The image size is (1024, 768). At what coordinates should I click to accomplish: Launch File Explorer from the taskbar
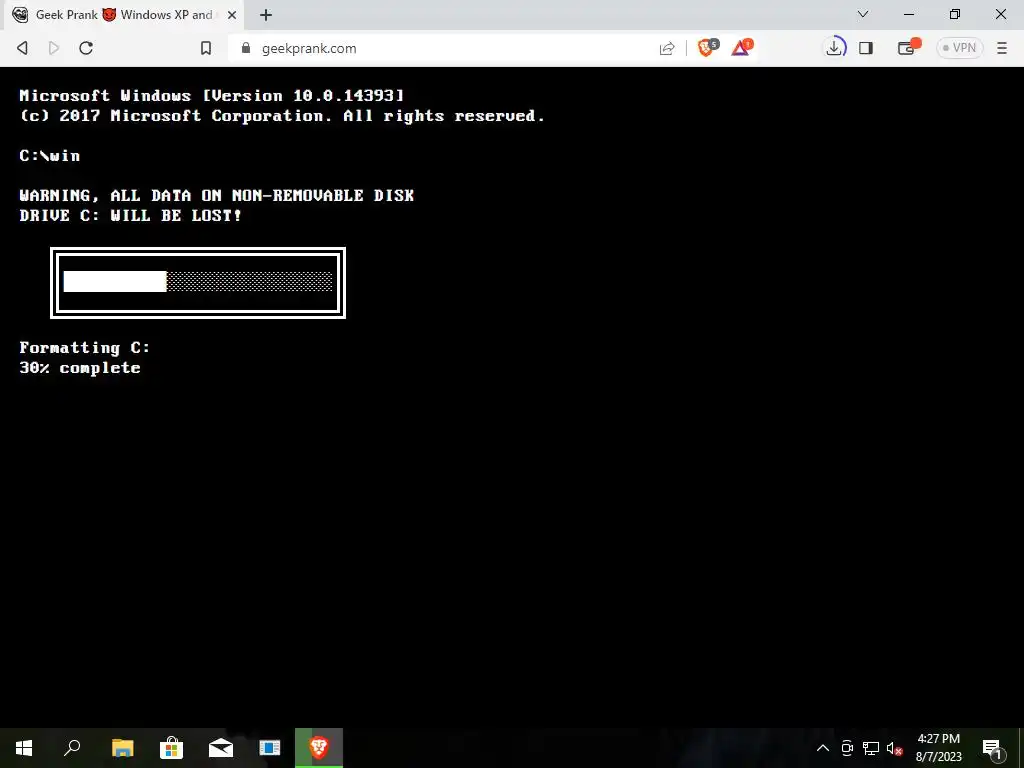pyautogui.click(x=122, y=748)
